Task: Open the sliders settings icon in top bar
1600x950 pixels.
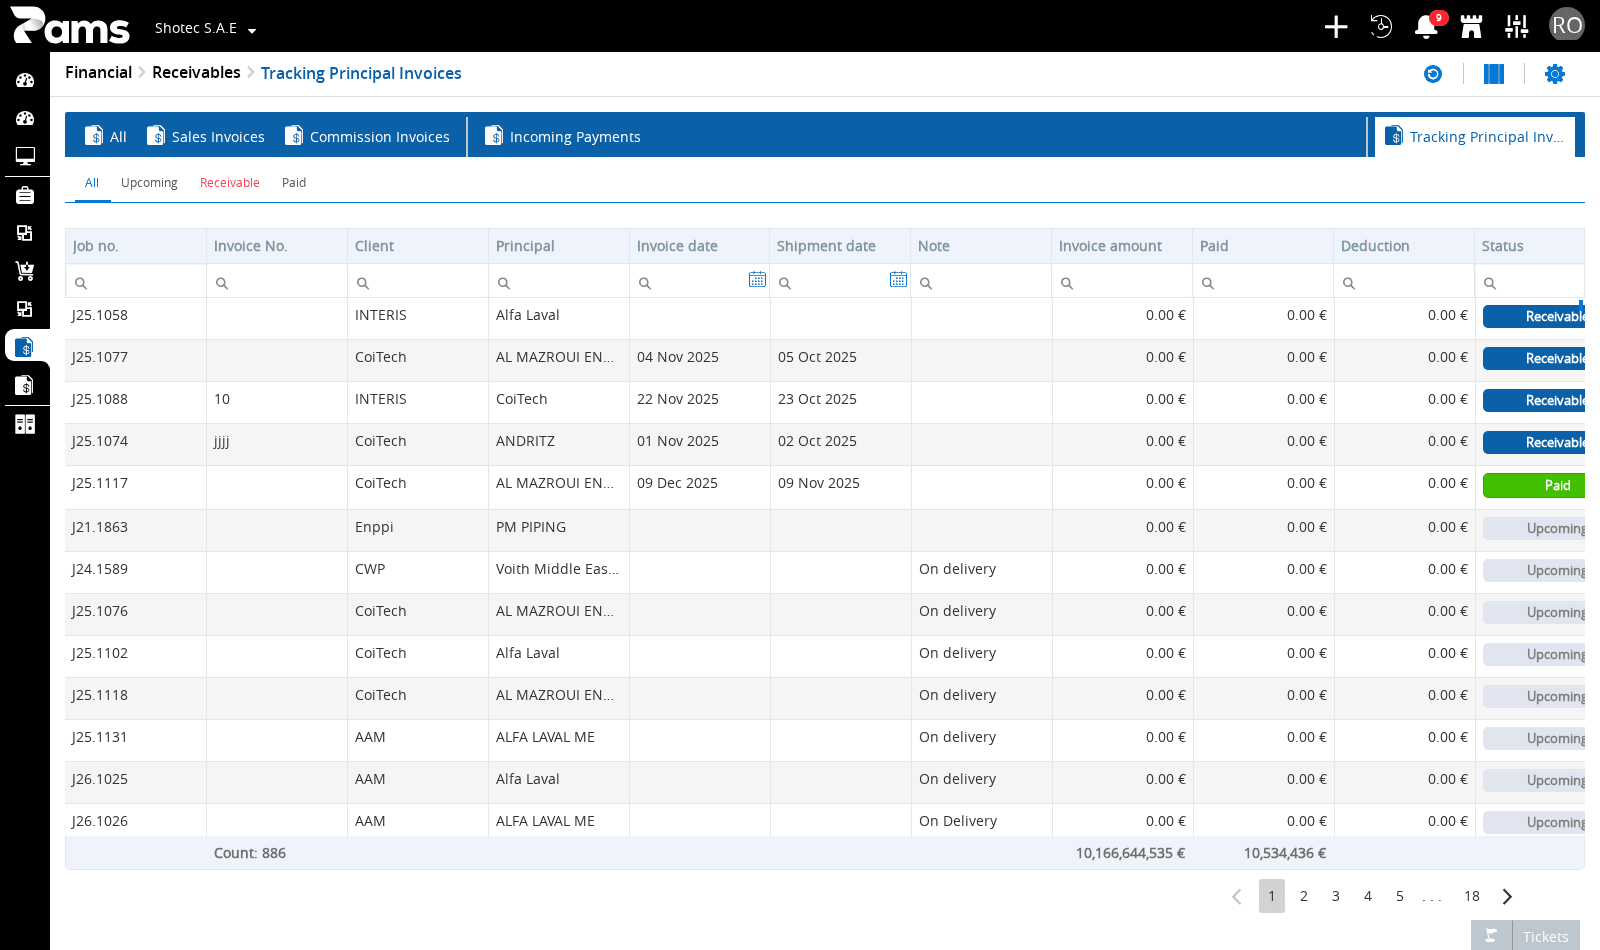Action: 1517,27
